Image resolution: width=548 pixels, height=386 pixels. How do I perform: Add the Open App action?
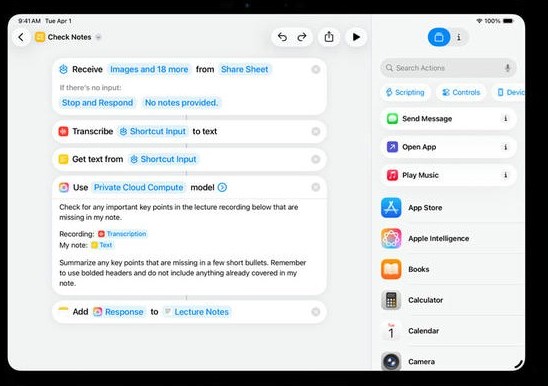448,147
